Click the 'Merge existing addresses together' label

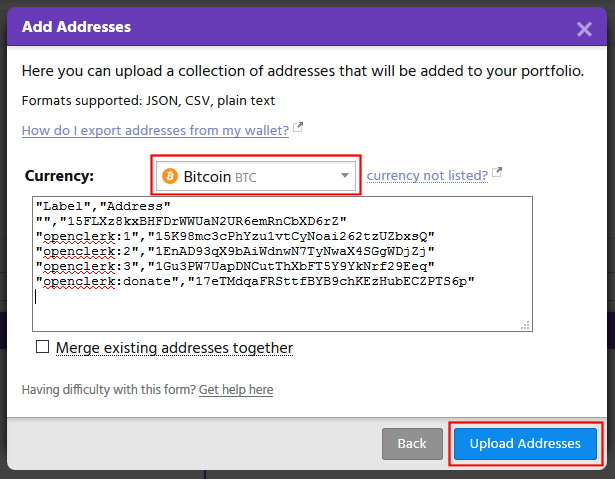tap(174, 348)
